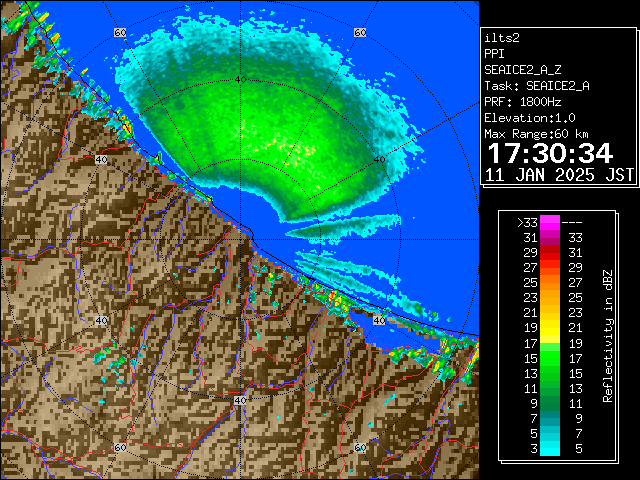Click the "PRF: 1800Hz" entry
This screenshot has width=640, height=480.
point(523,102)
